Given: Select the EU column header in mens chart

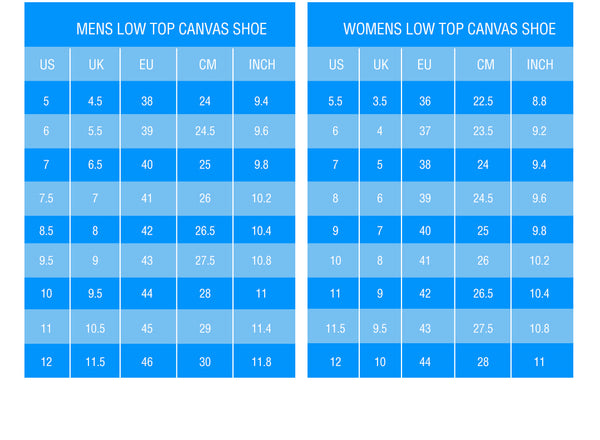Looking at the screenshot, I should [147, 65].
